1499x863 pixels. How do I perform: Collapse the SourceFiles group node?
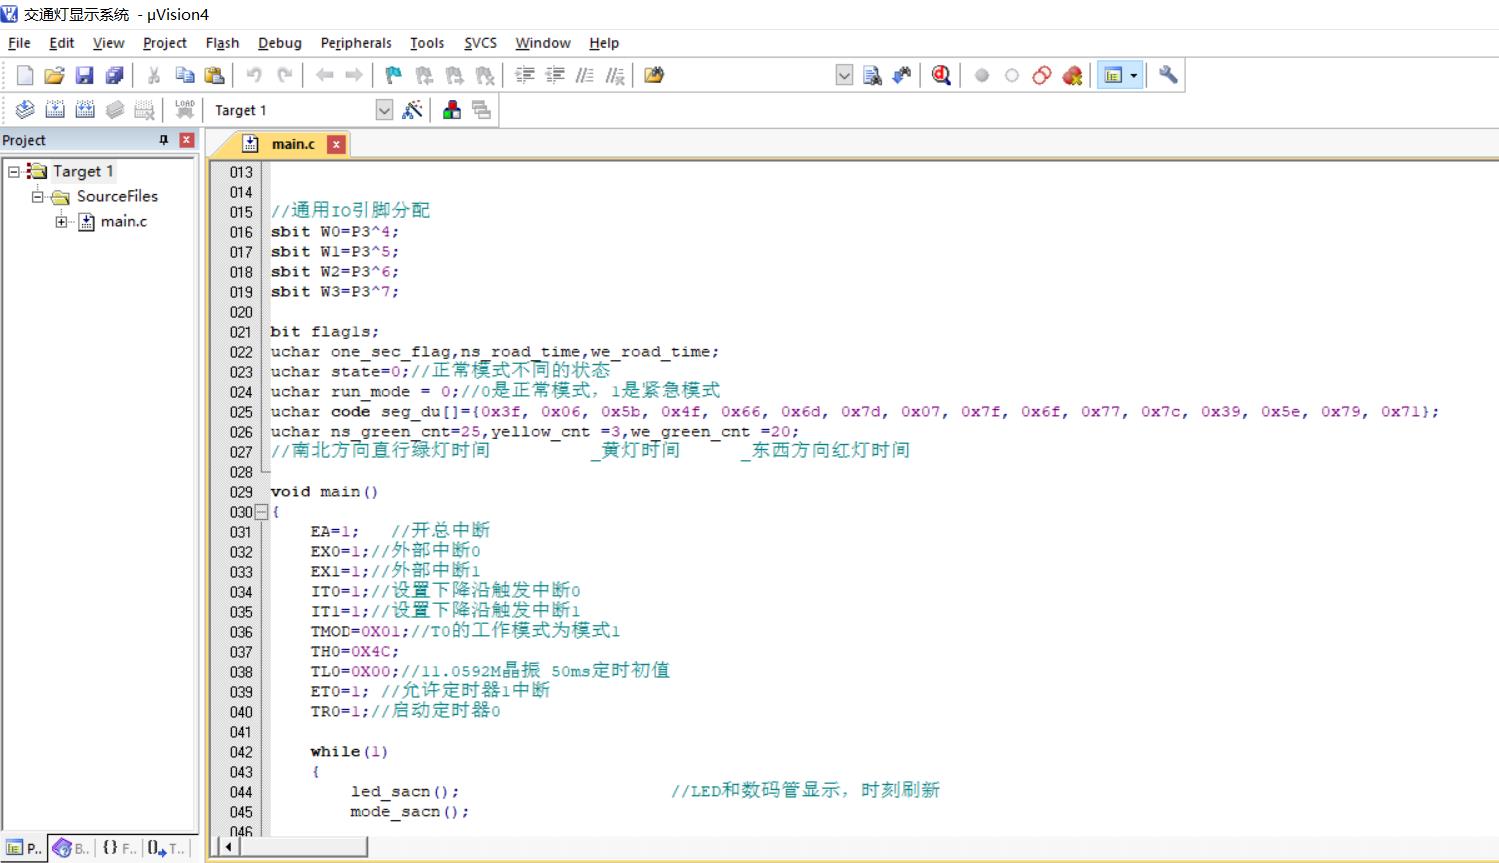coord(38,196)
